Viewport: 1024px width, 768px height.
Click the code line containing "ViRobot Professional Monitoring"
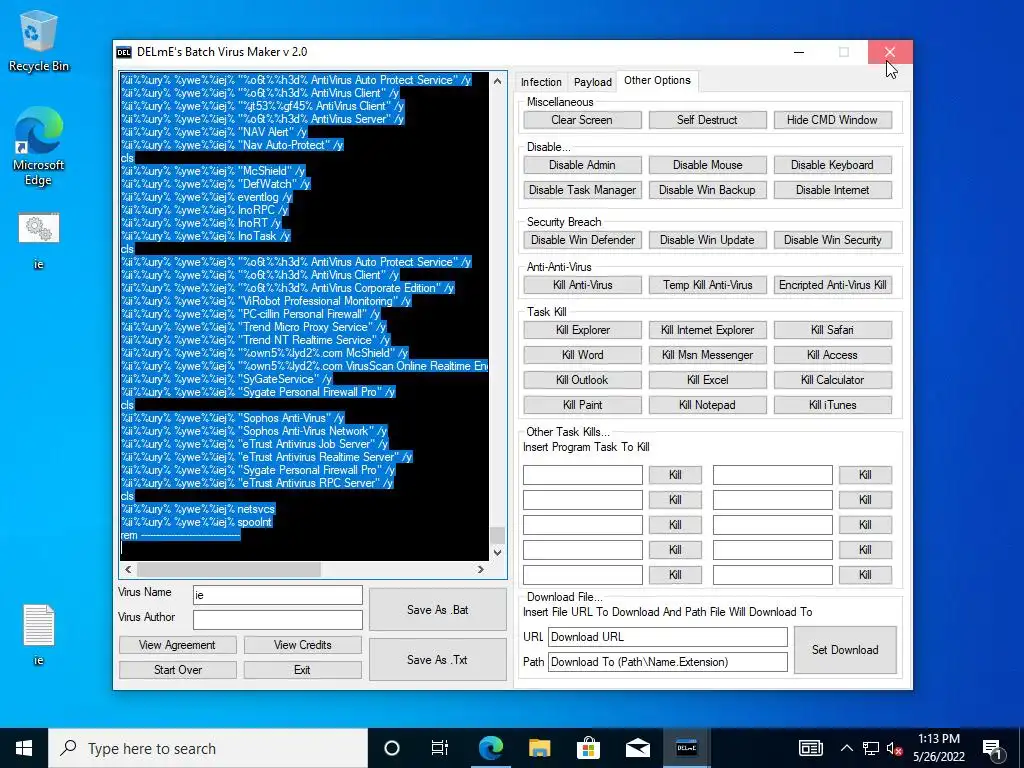[x=266, y=301]
